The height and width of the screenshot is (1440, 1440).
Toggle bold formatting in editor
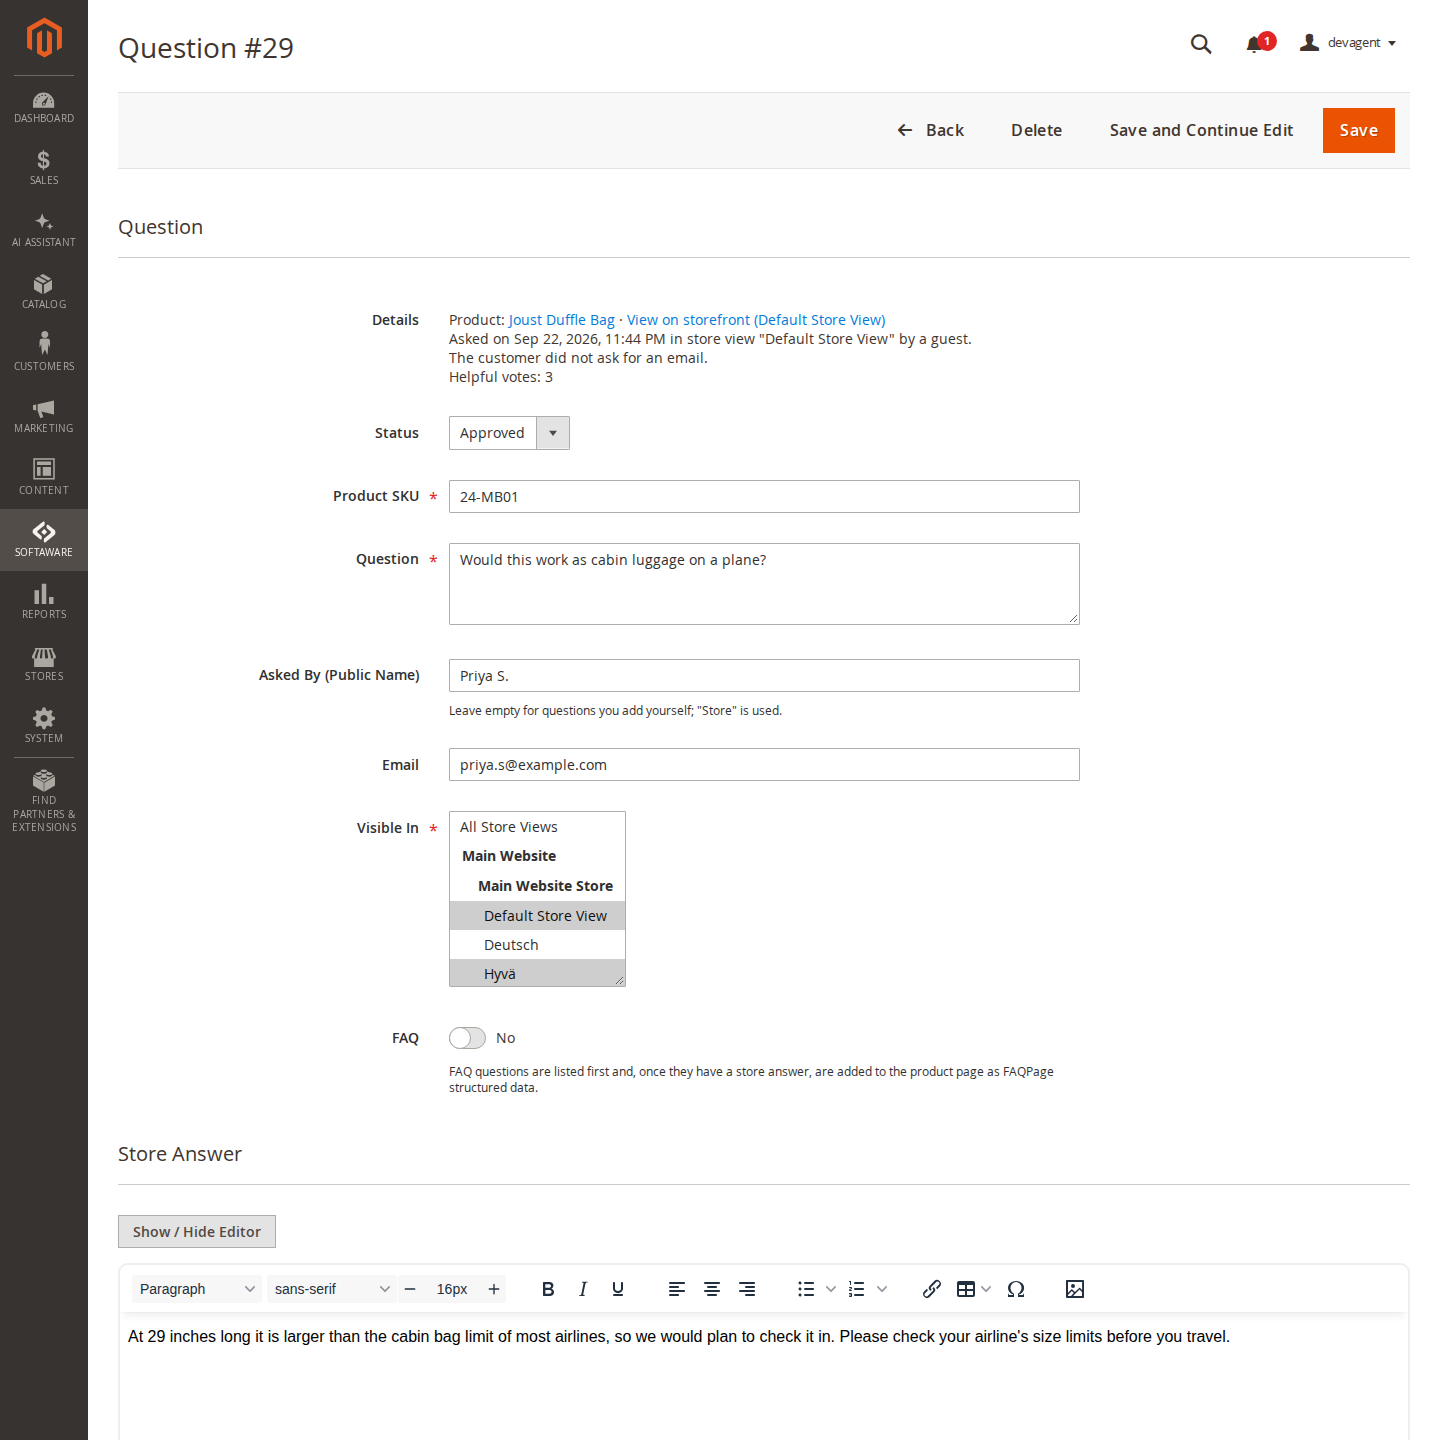pyautogui.click(x=548, y=1289)
